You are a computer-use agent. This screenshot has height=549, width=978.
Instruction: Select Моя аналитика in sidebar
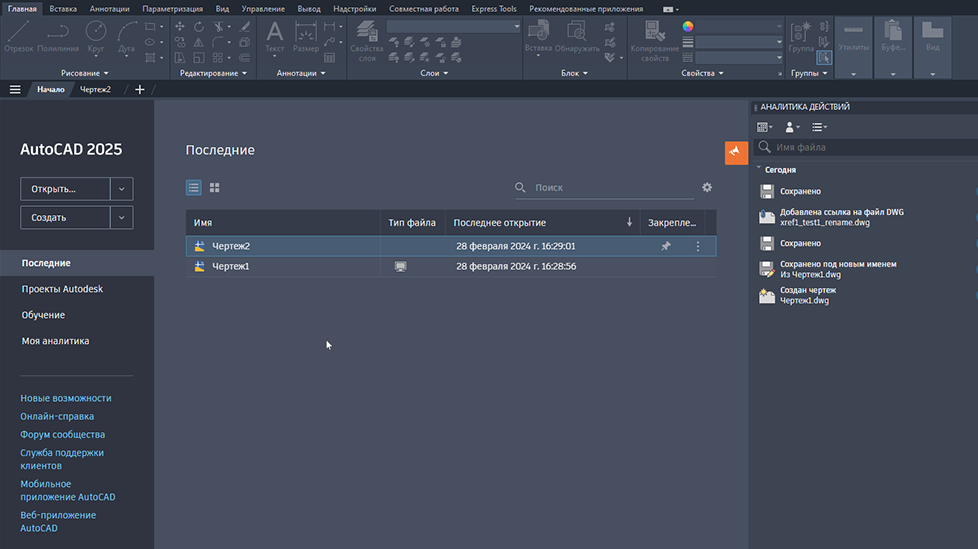pos(56,341)
